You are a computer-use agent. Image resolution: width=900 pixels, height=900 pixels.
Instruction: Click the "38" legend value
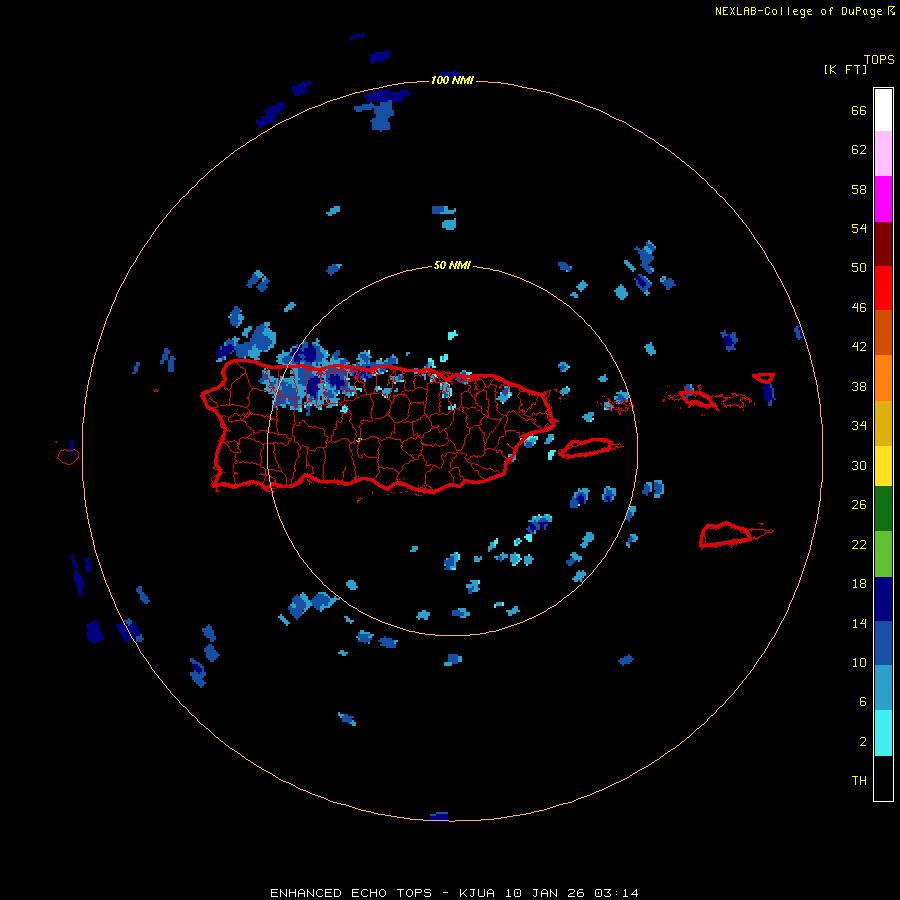pos(859,386)
